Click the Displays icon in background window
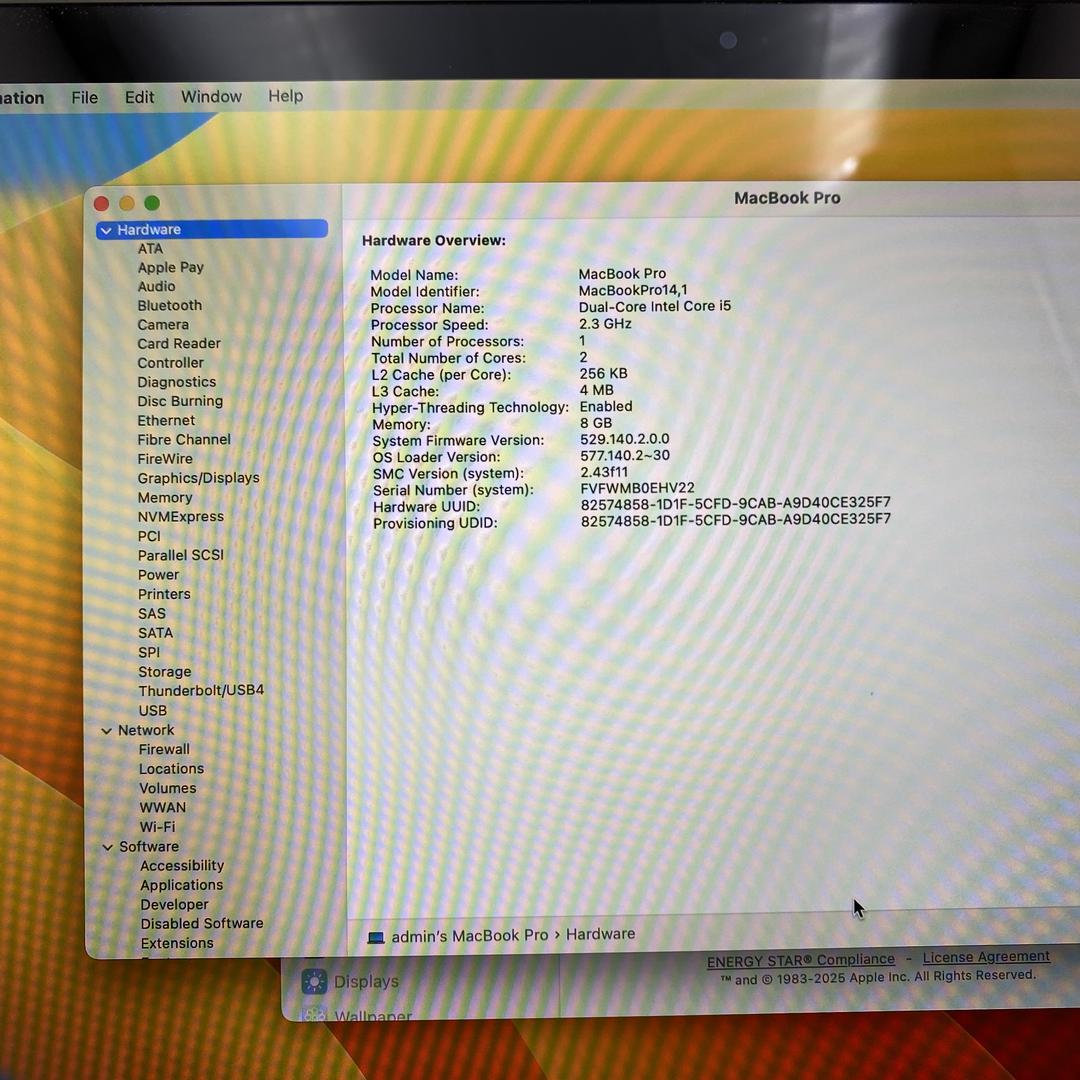The width and height of the screenshot is (1080, 1080). pos(314,982)
